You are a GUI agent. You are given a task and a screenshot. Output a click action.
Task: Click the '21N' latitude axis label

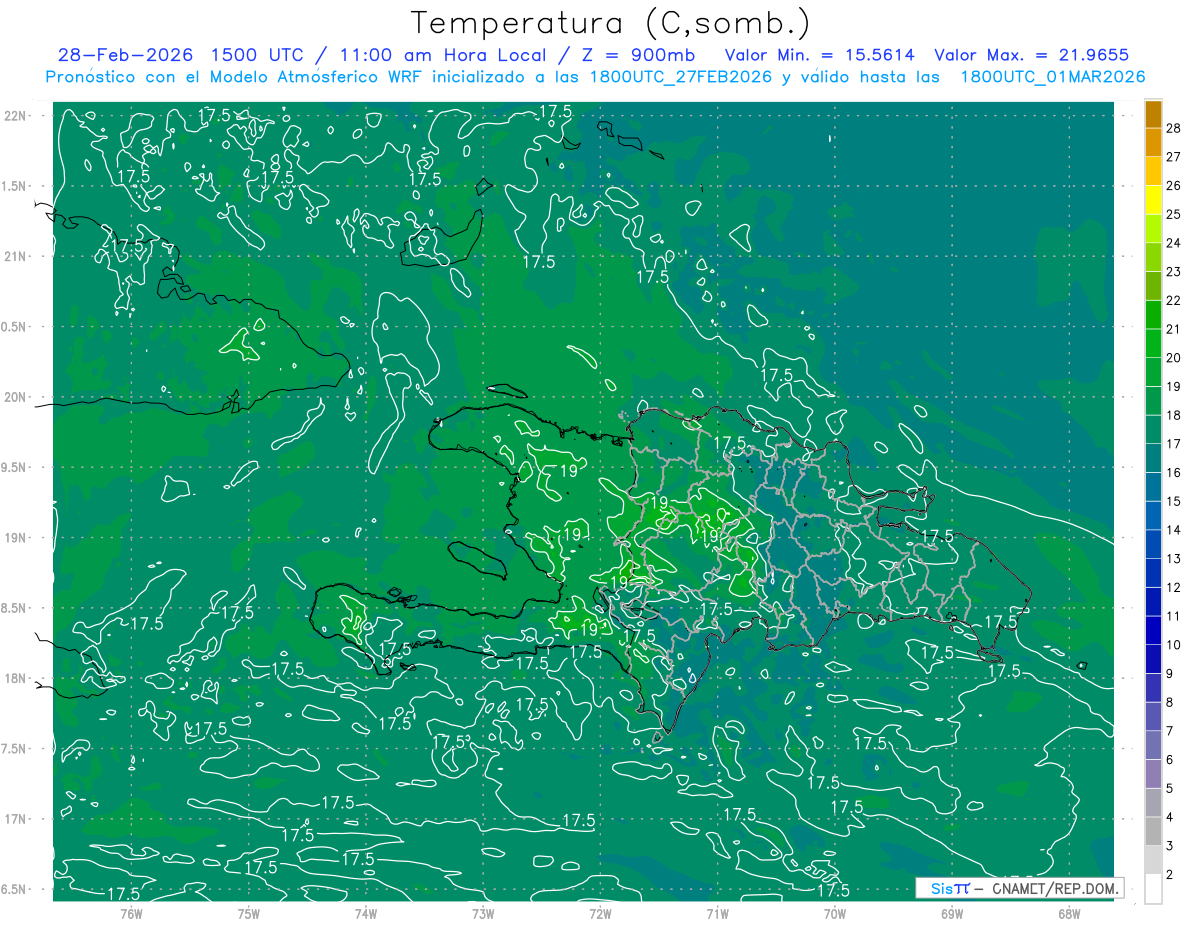pos(17,256)
